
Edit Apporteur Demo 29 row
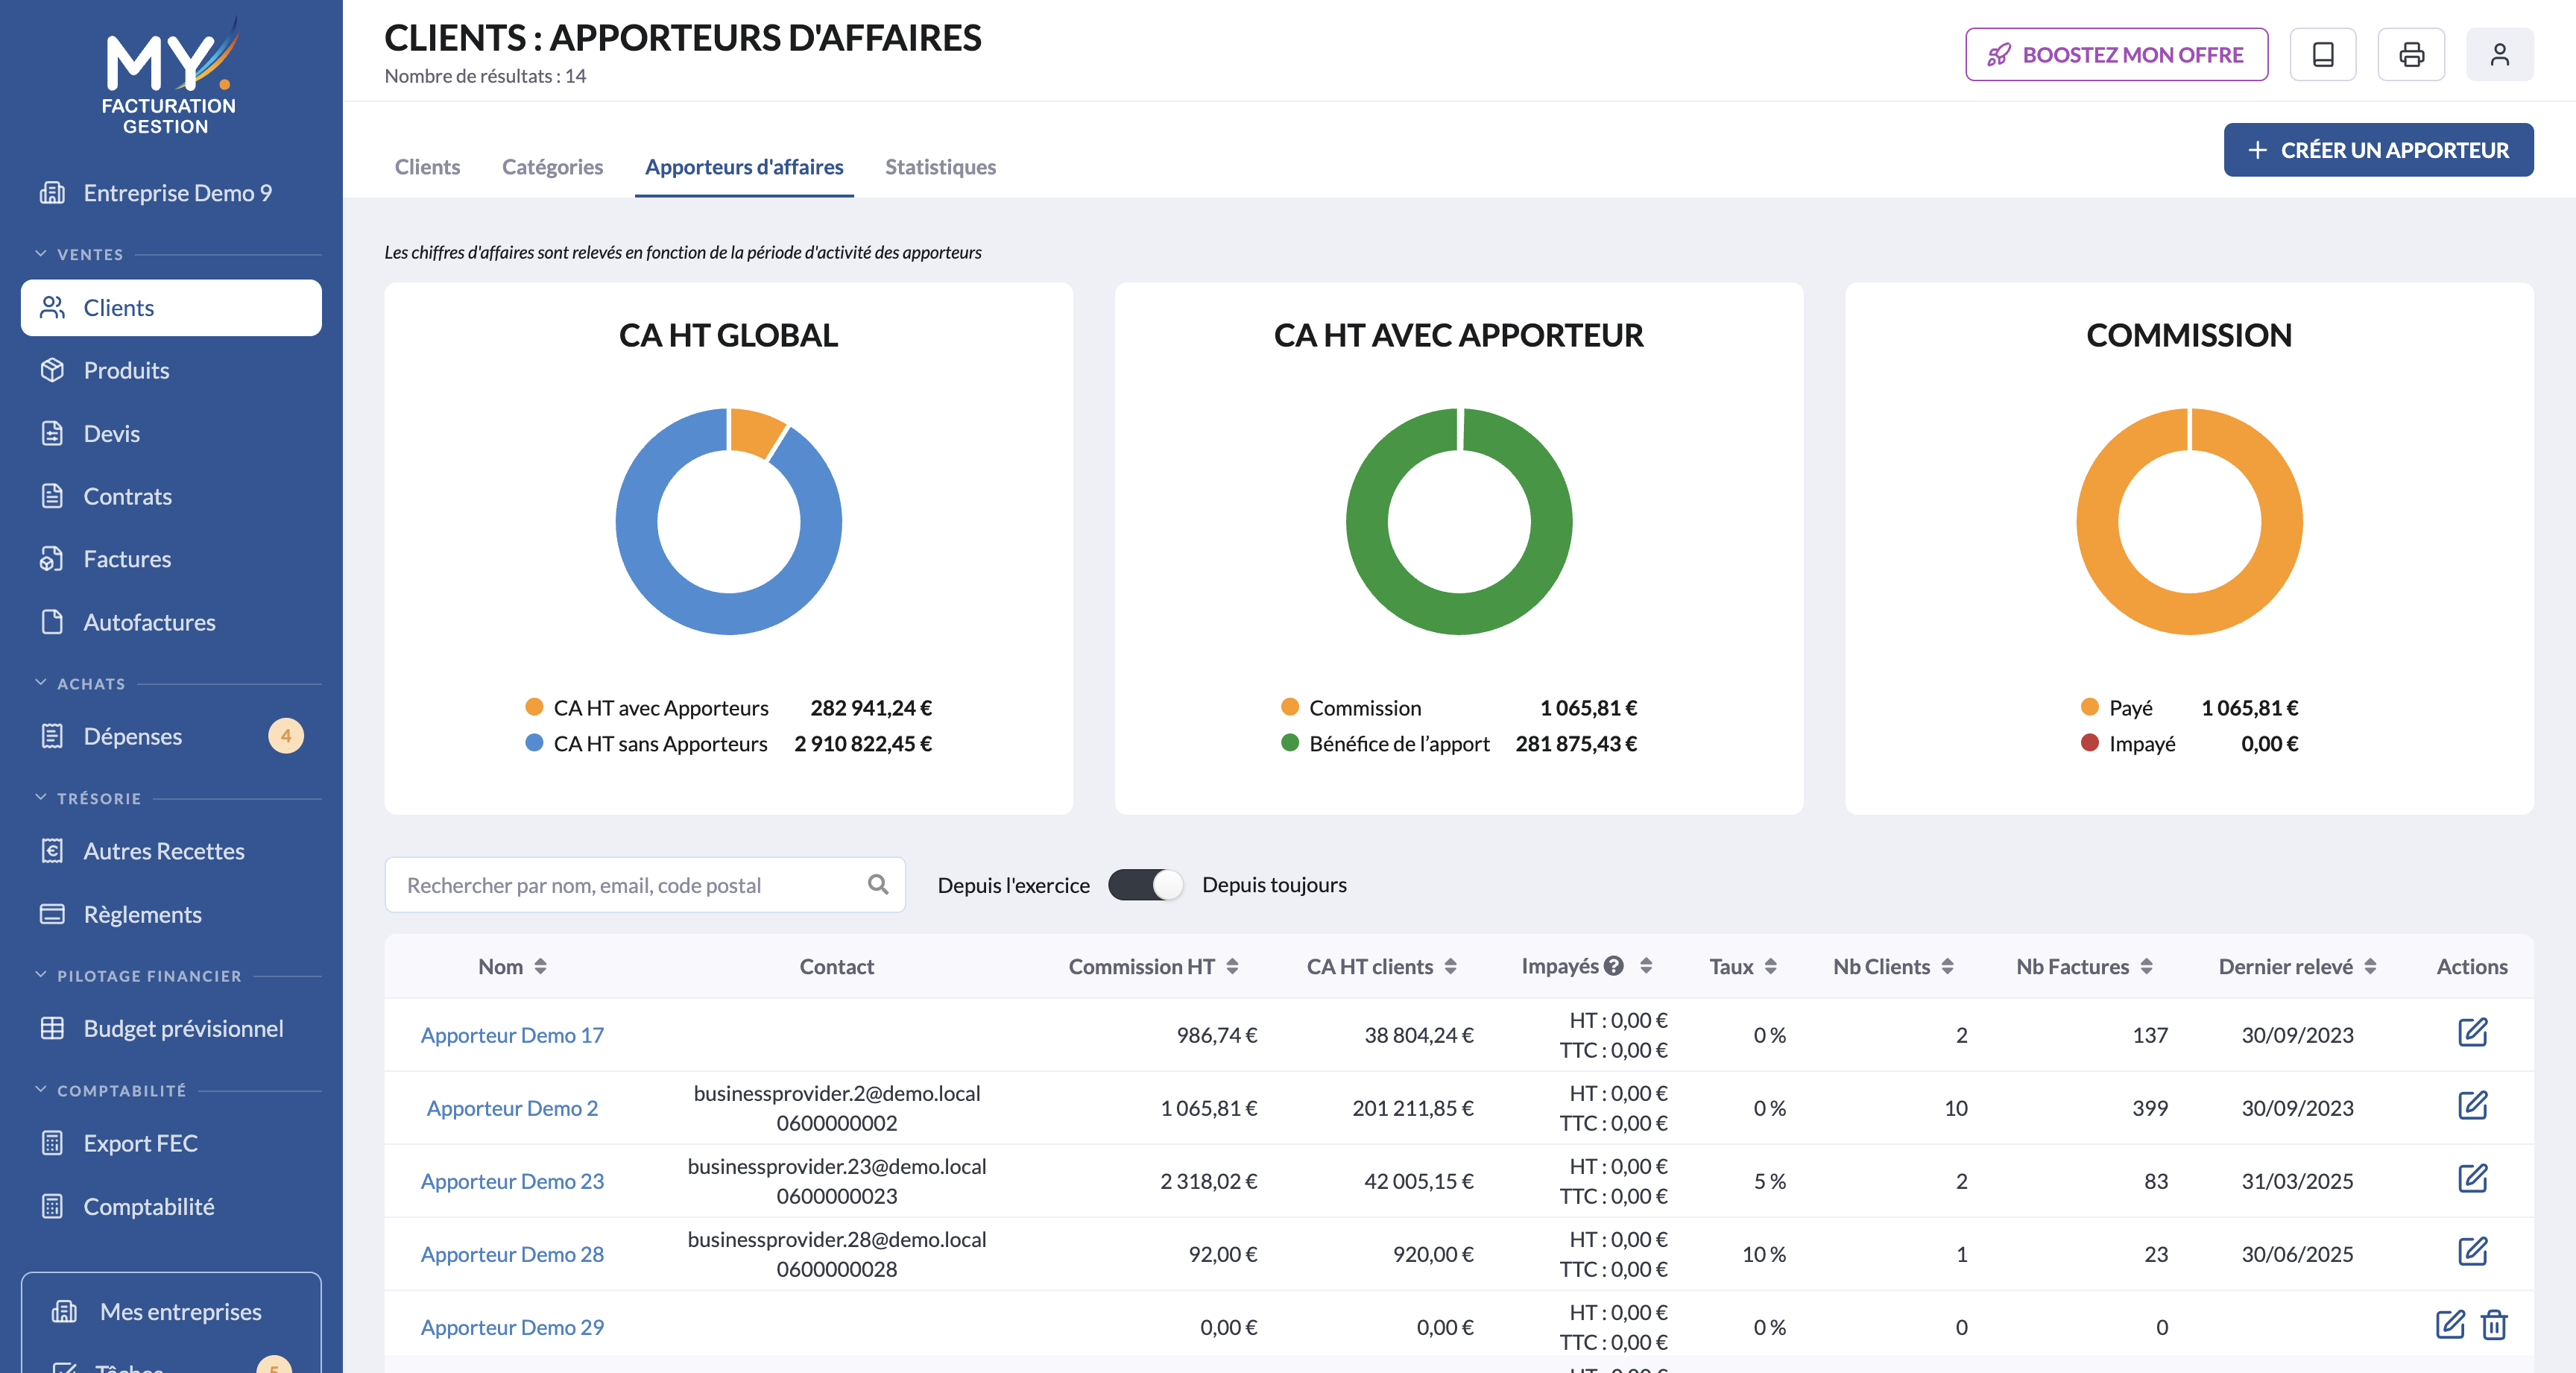tap(2450, 1324)
